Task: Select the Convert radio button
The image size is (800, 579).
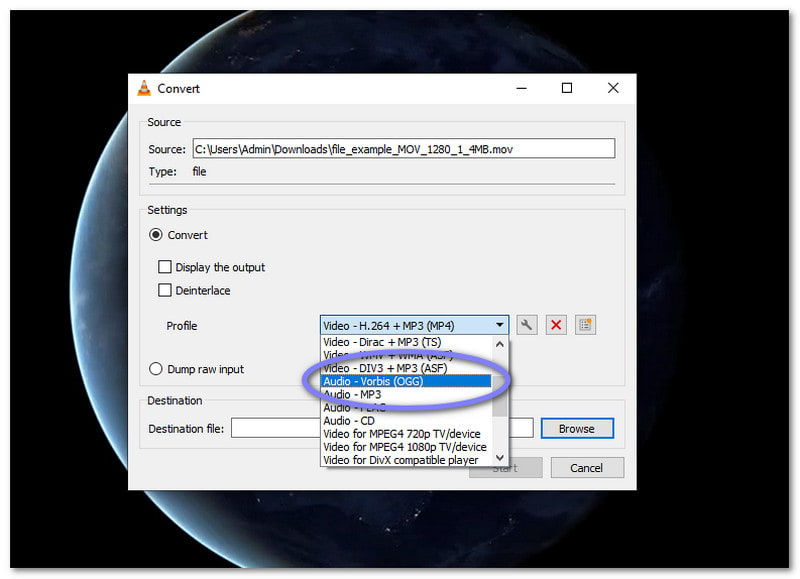Action: click(x=157, y=234)
